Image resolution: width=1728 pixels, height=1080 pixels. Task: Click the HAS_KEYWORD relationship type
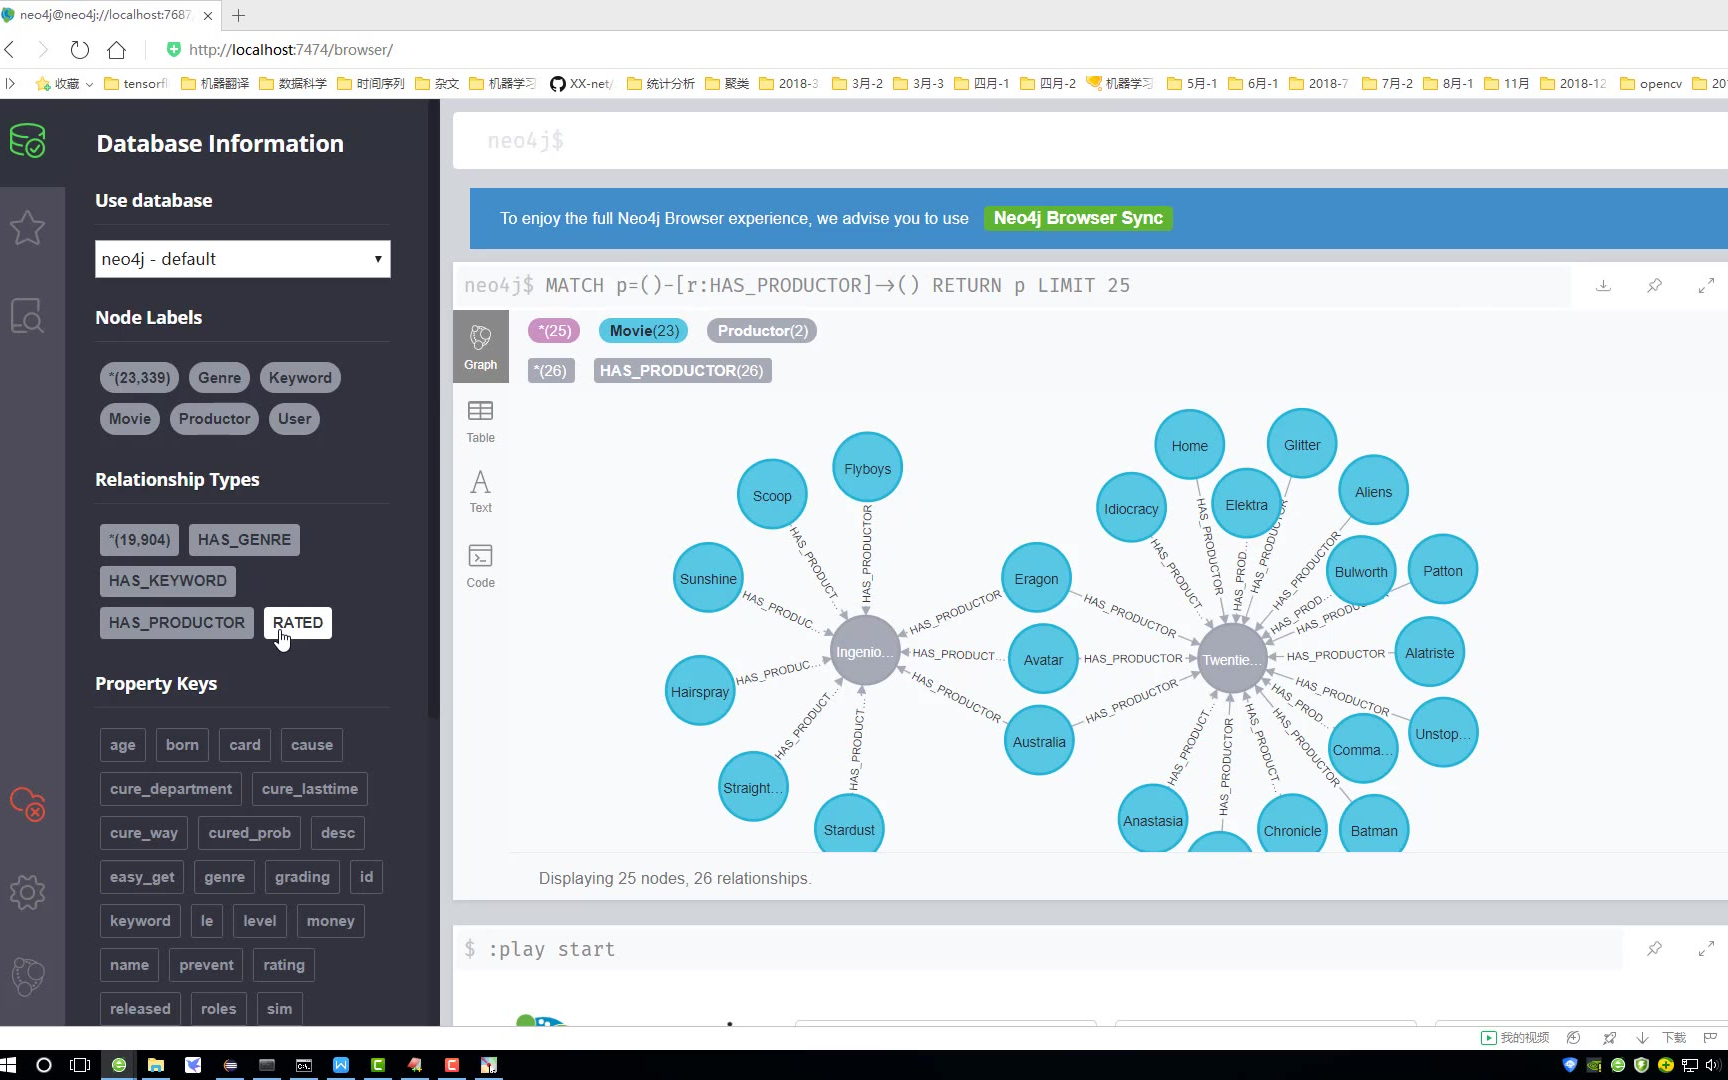coord(168,581)
